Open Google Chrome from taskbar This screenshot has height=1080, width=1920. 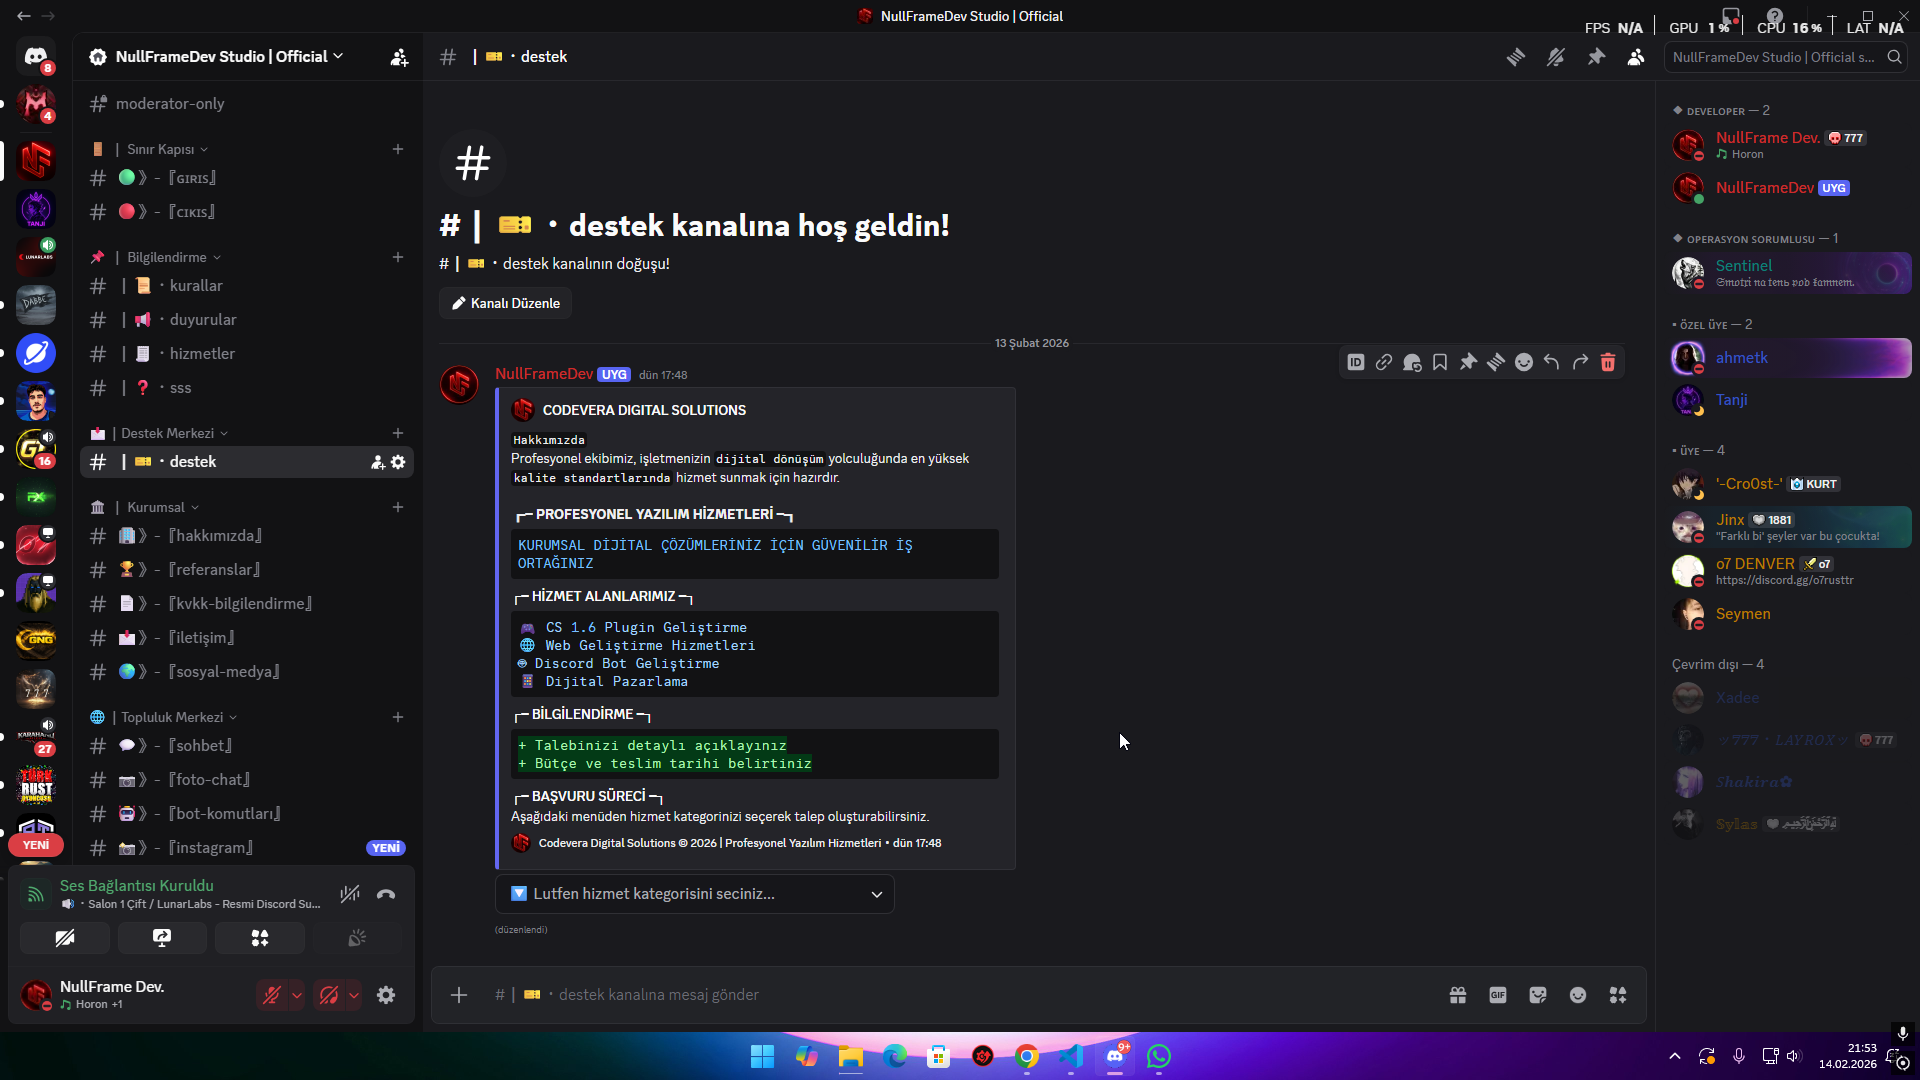coord(1027,1056)
